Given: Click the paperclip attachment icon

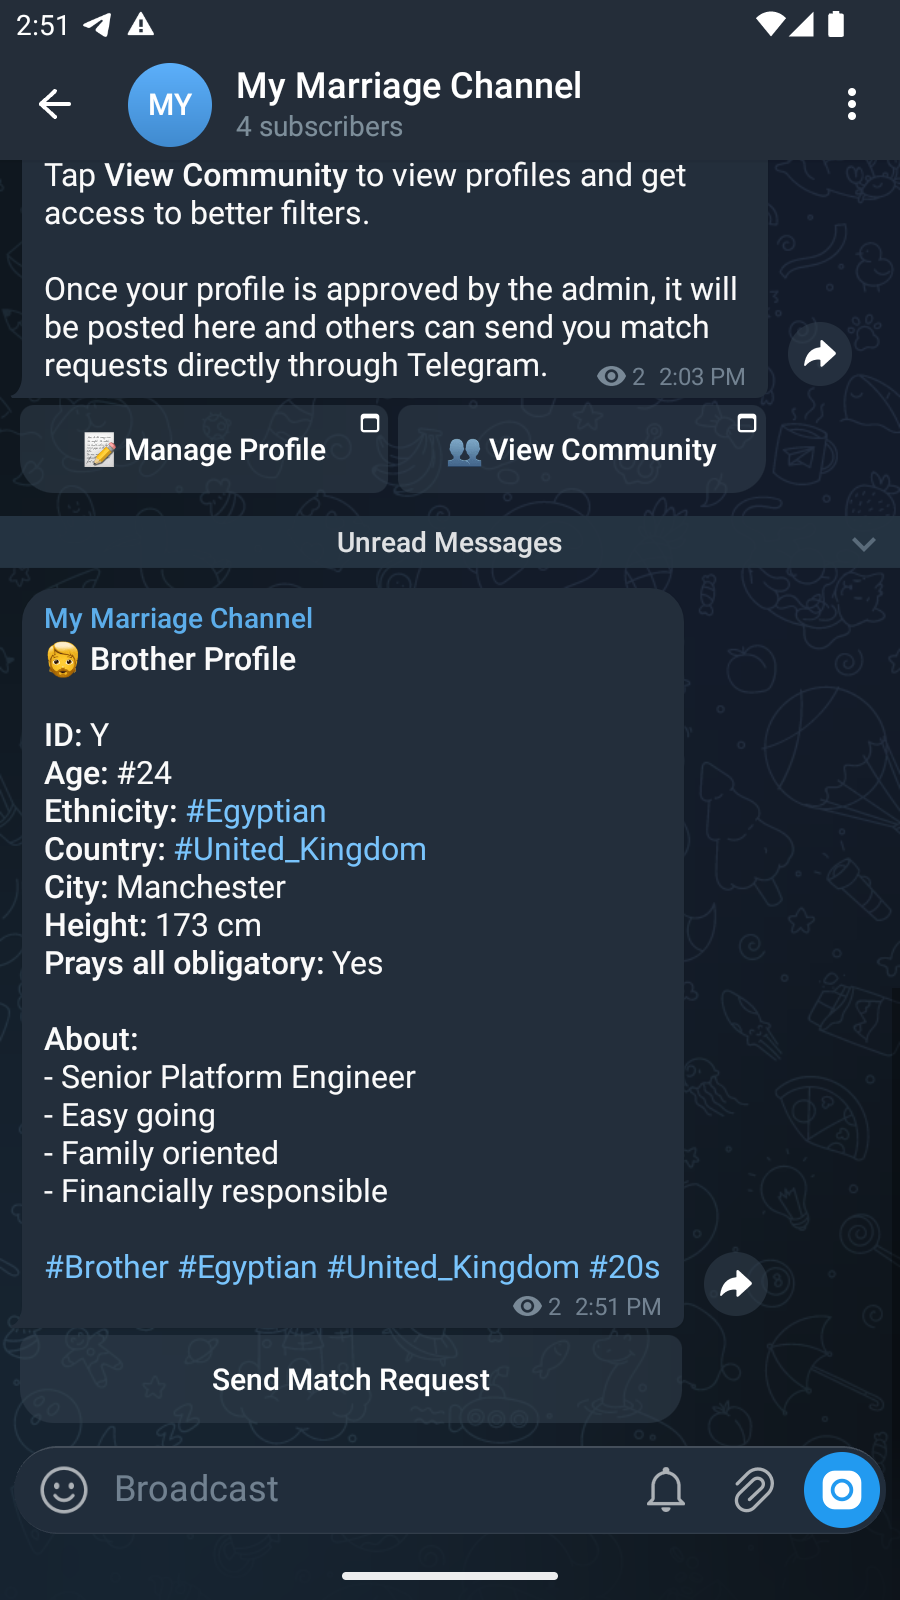Looking at the screenshot, I should (x=753, y=1489).
